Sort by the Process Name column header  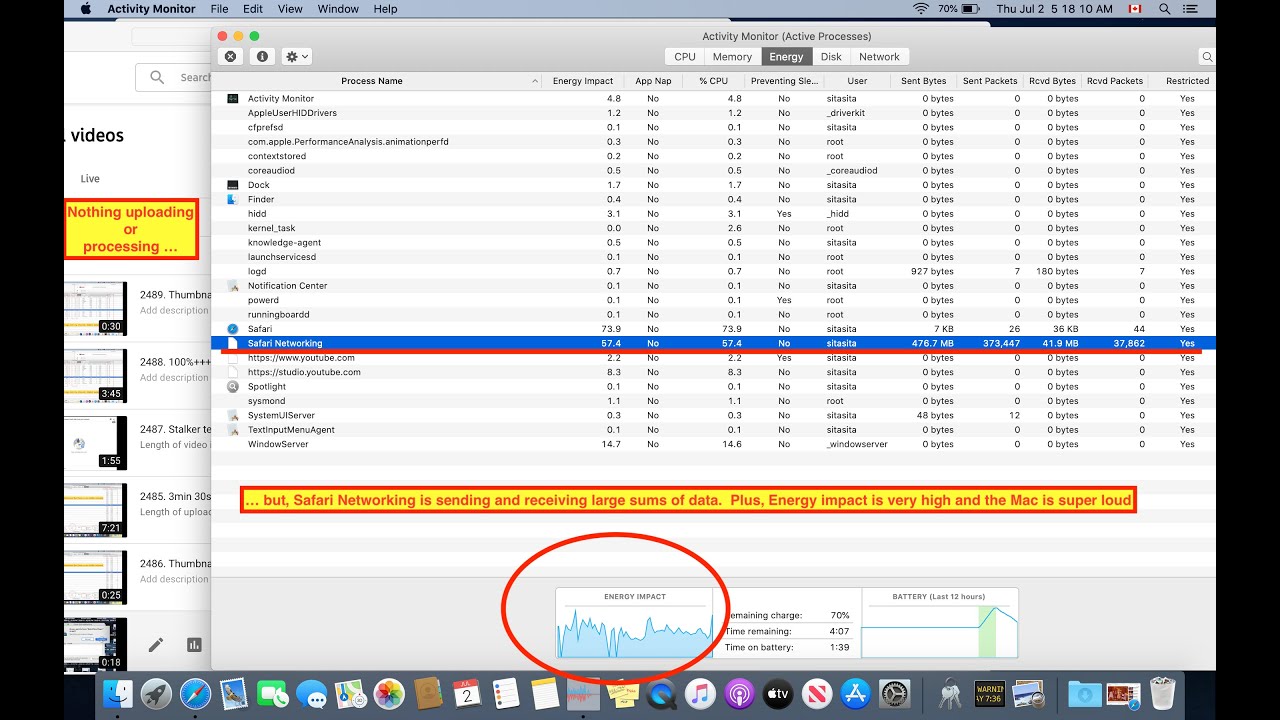372,81
